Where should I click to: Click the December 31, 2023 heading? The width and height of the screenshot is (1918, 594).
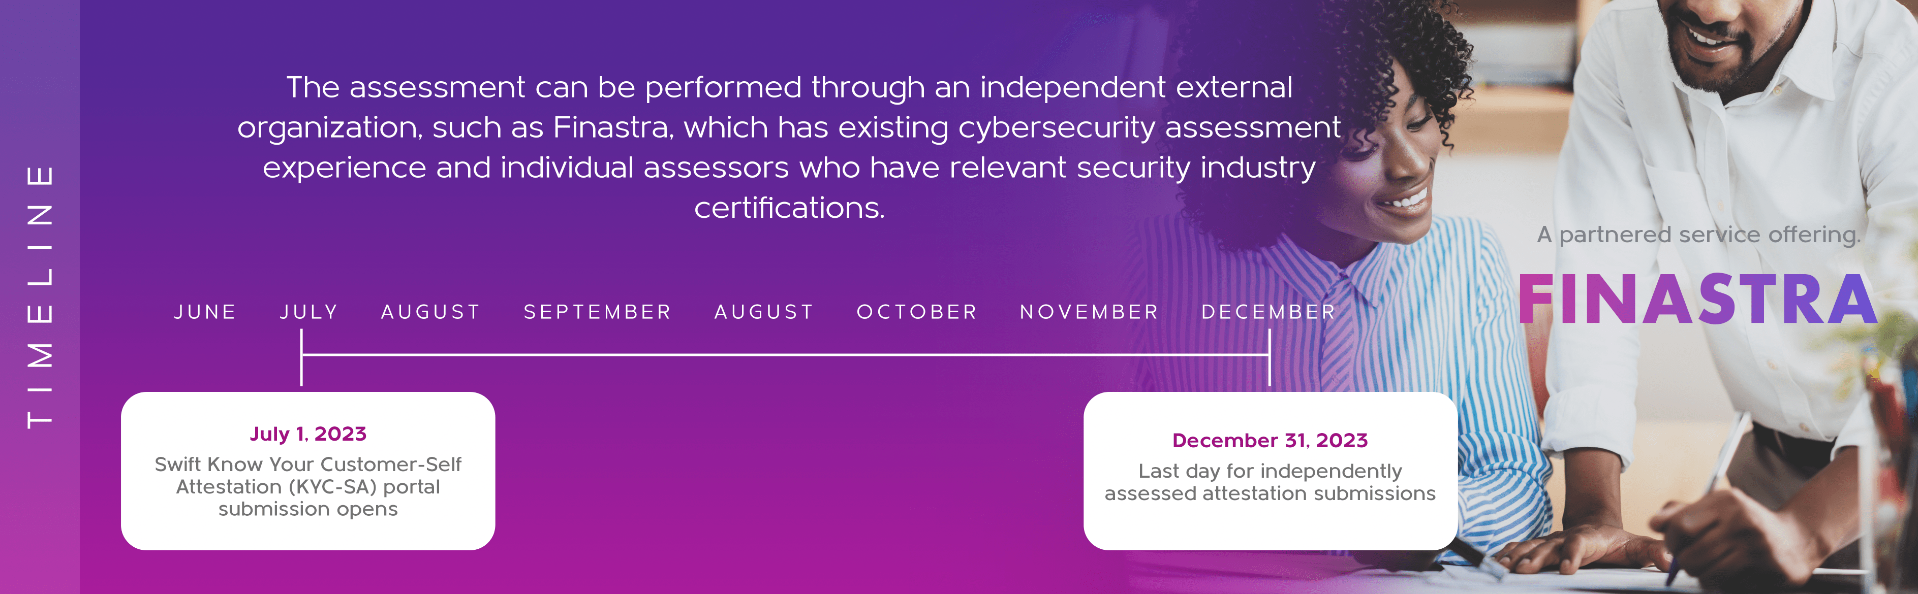(x=1270, y=440)
